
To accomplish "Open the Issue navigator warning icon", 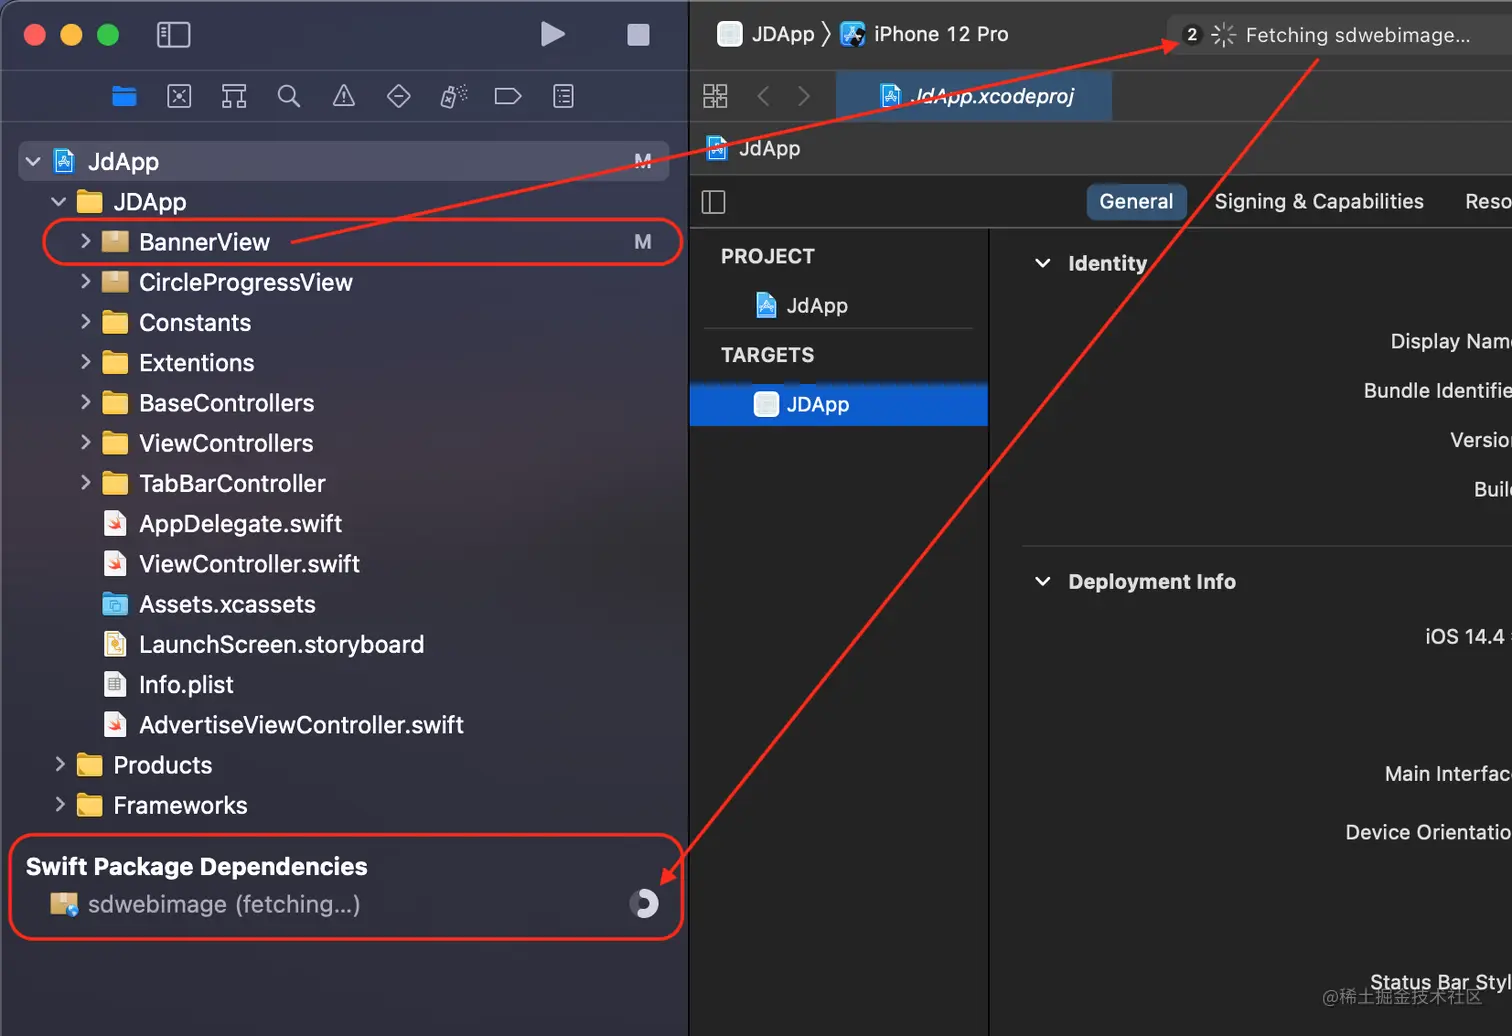I will click(x=344, y=96).
